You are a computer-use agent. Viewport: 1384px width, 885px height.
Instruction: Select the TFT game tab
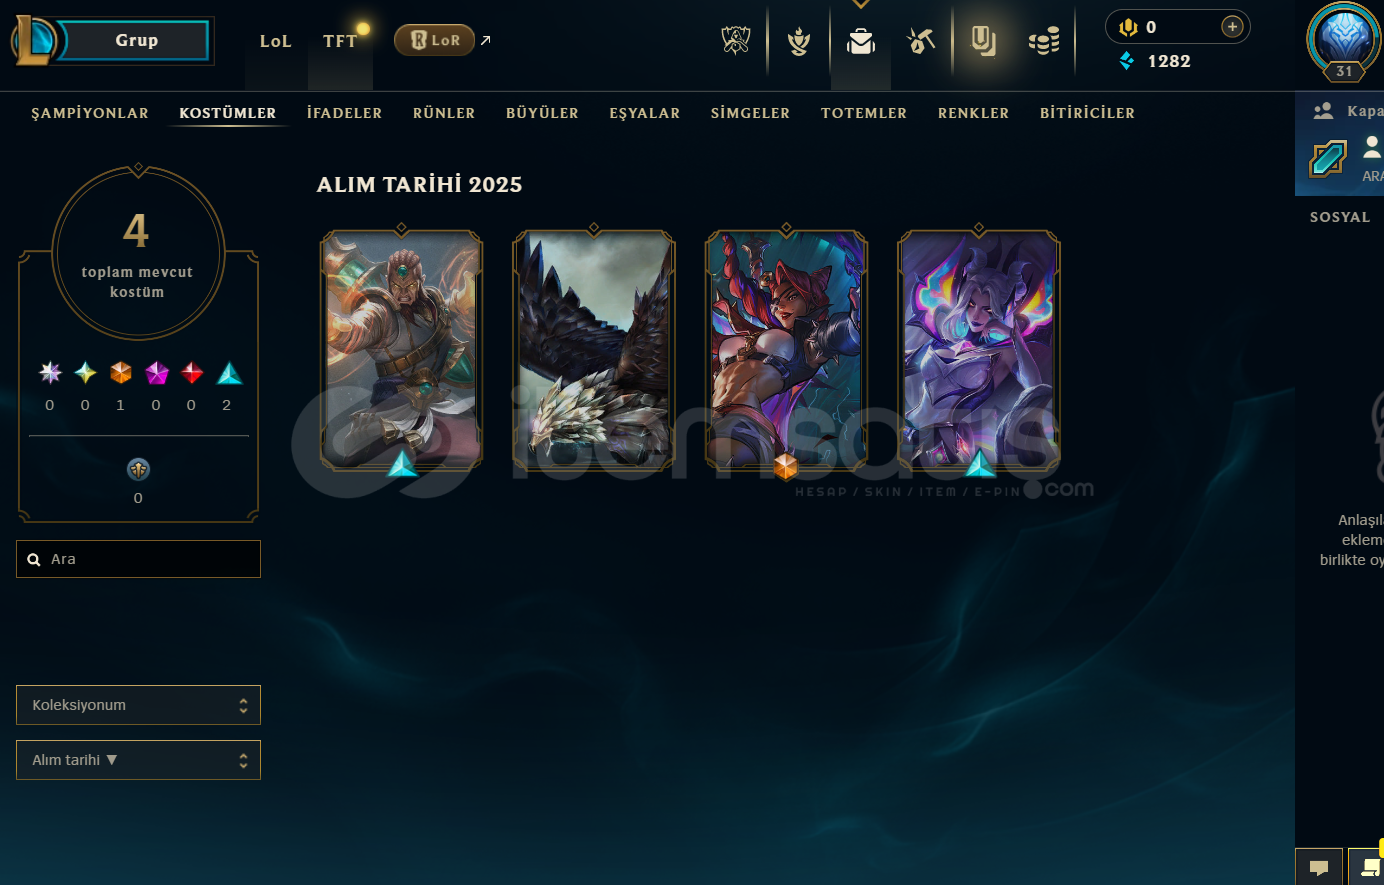coord(340,41)
